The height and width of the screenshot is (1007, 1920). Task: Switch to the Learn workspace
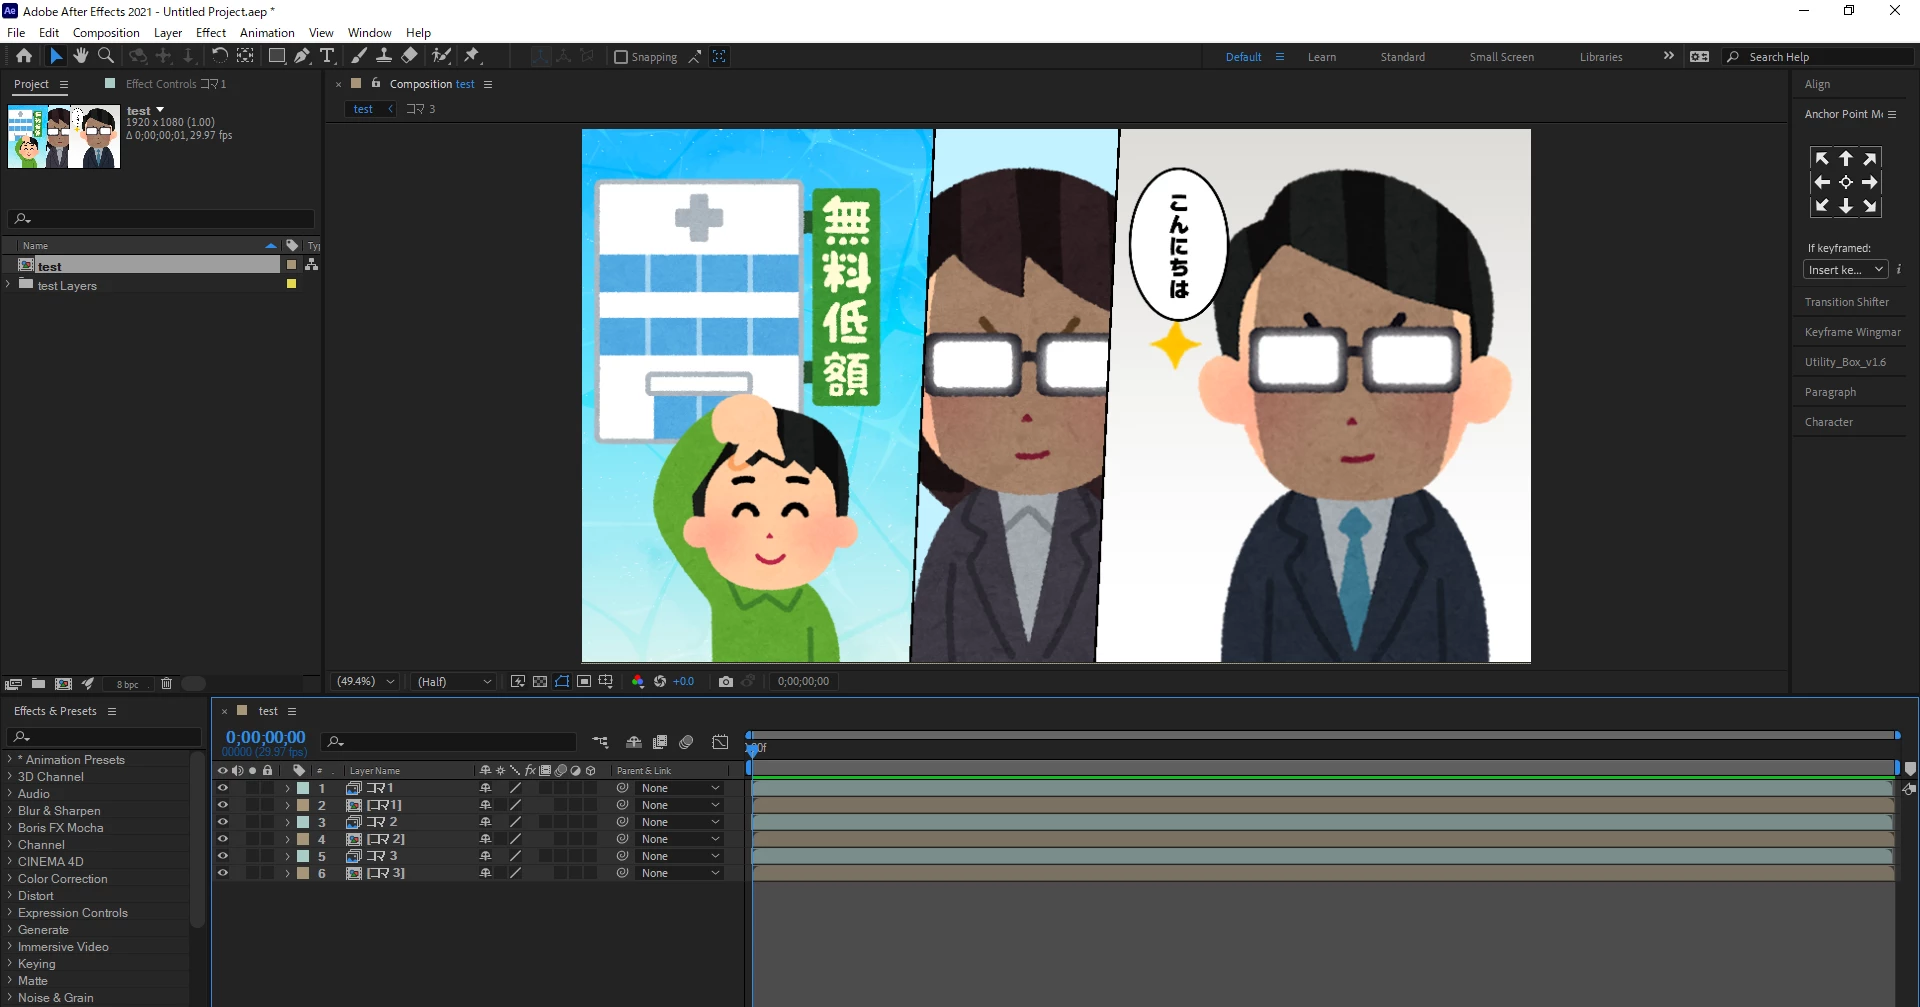pos(1322,57)
